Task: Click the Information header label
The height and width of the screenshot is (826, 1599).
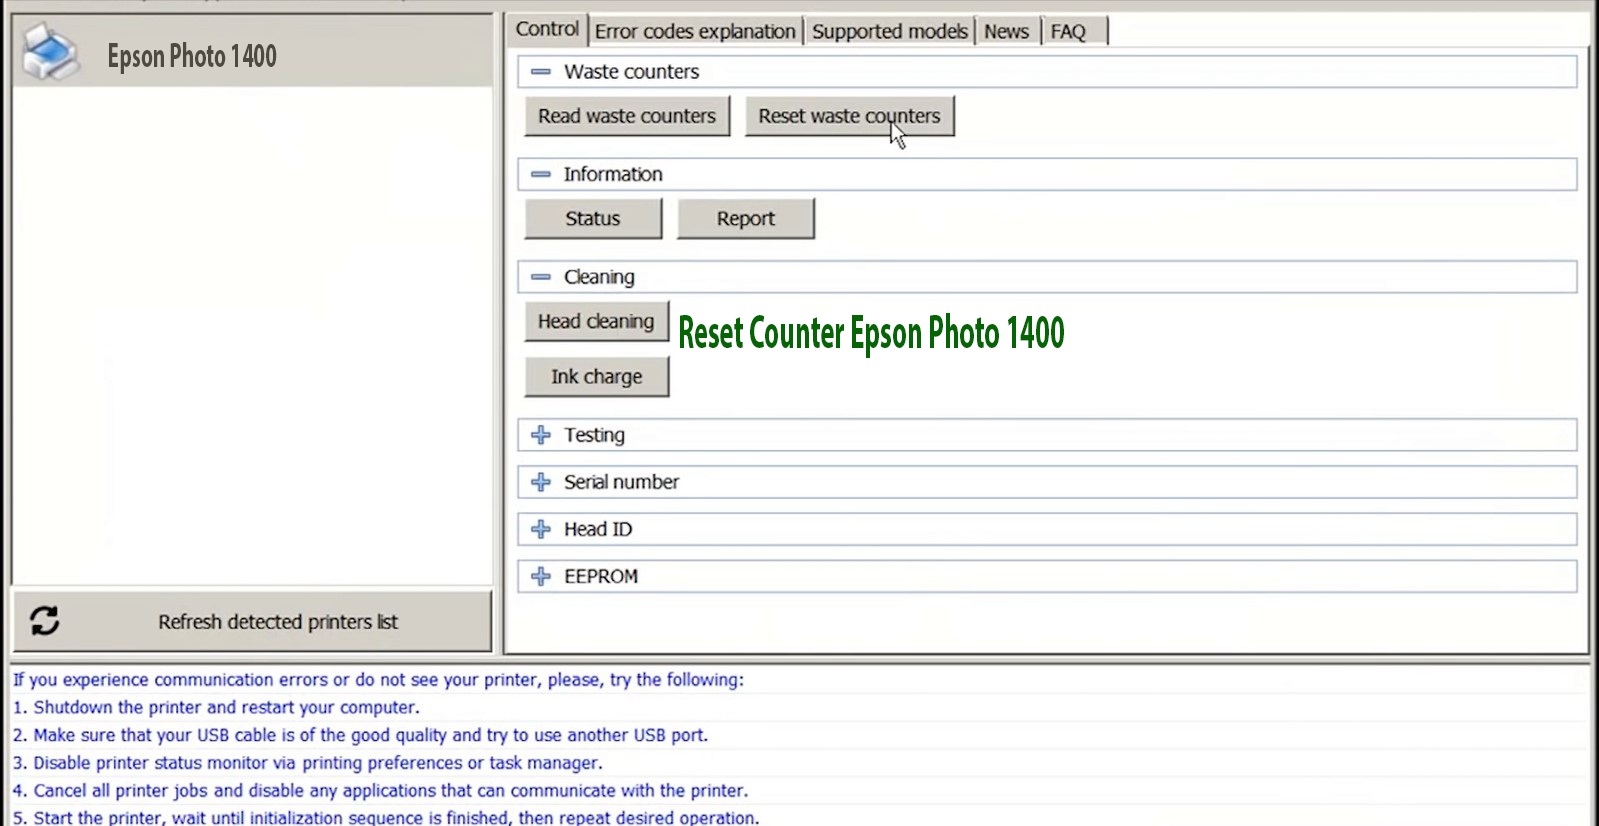Action: 613,174
